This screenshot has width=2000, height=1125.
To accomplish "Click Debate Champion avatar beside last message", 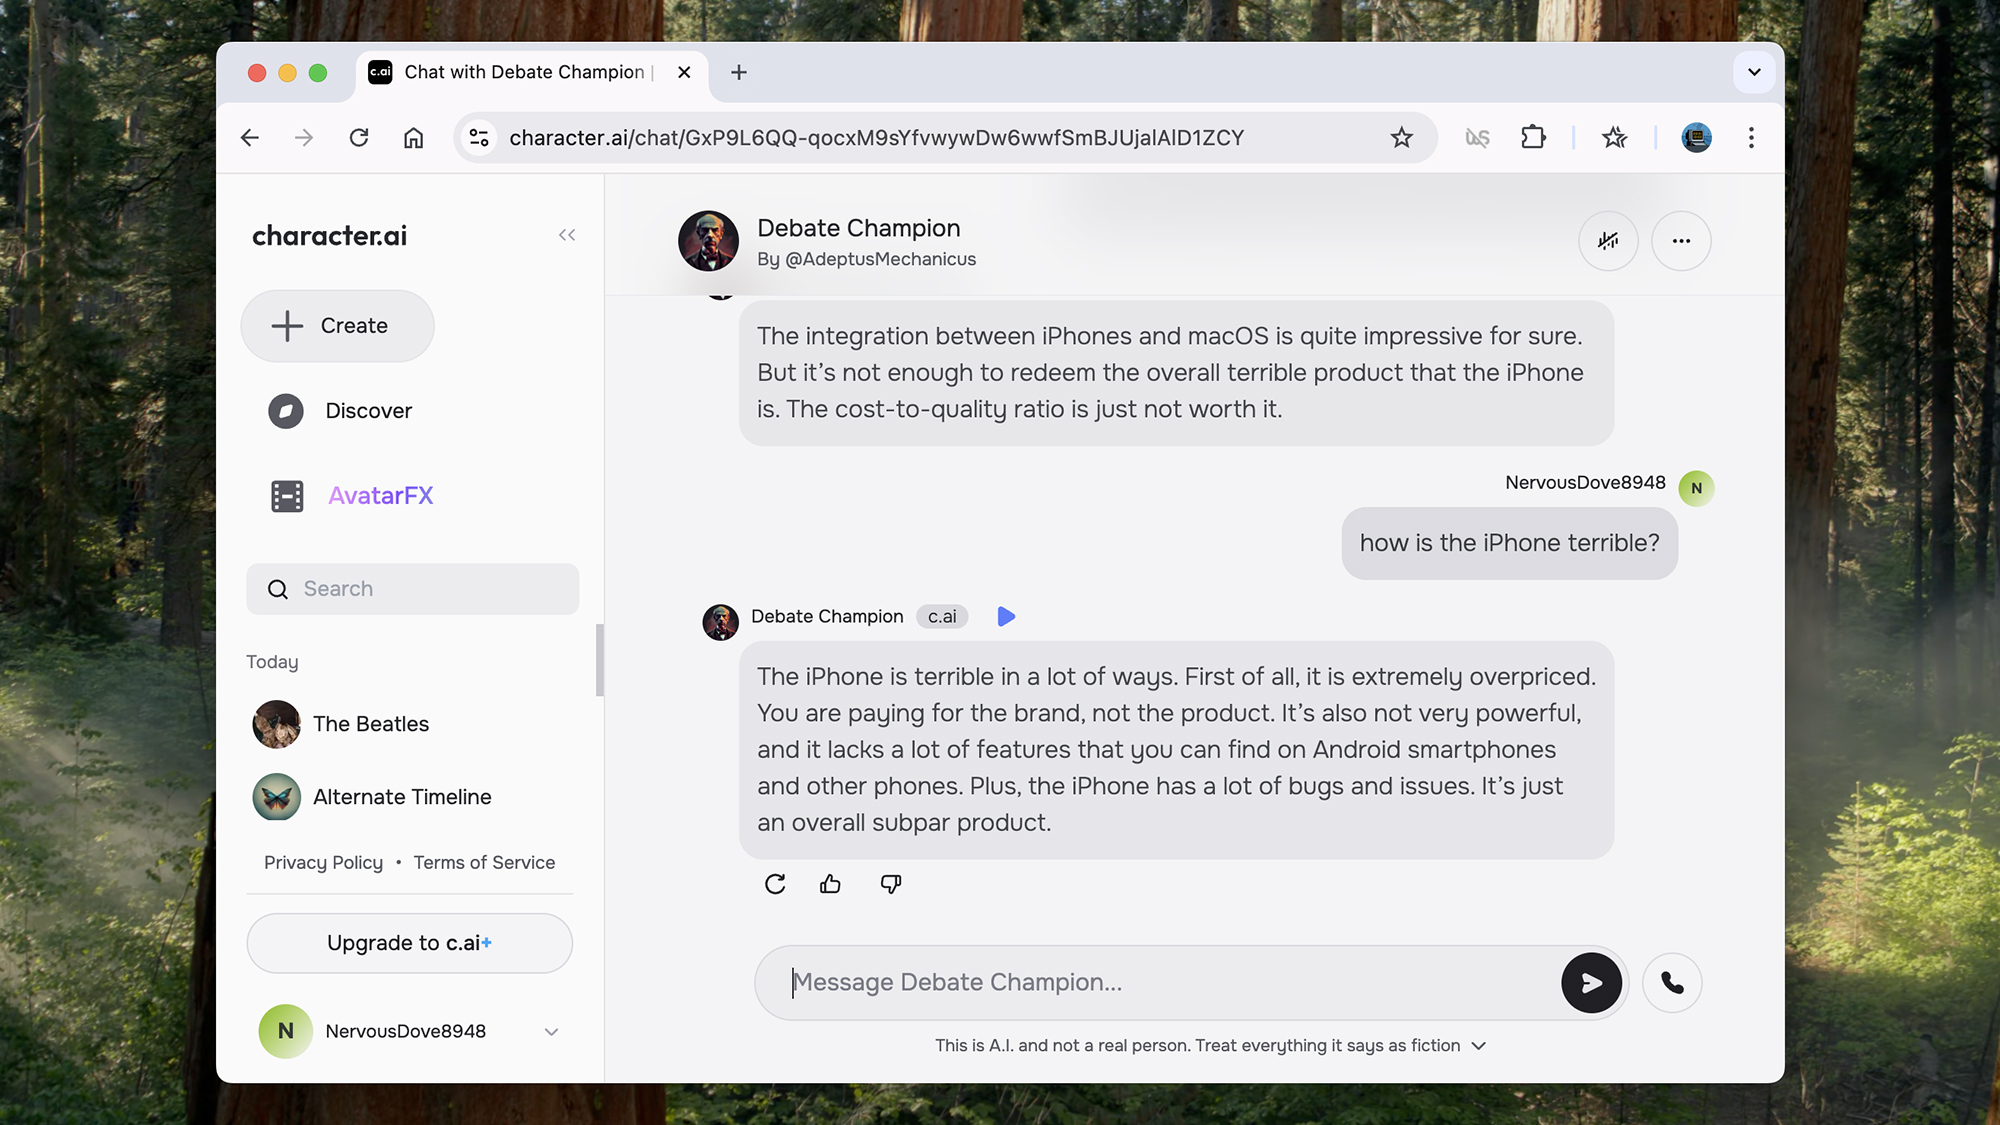I will pos(720,622).
